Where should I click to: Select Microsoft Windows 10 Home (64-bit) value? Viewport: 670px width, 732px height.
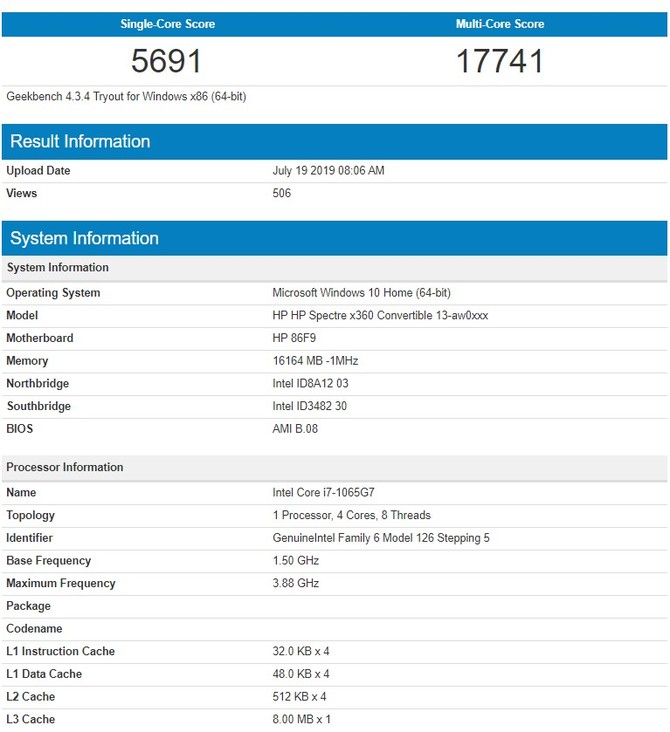[361, 293]
